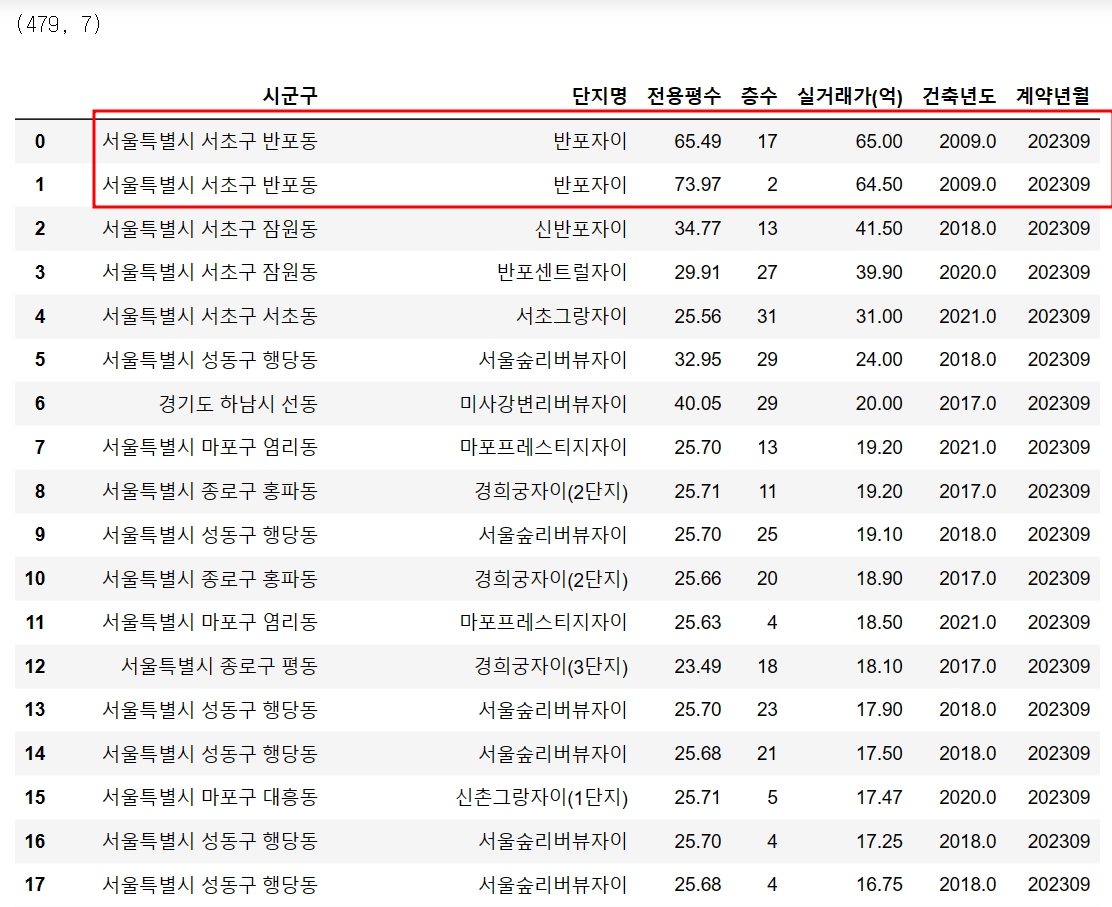Image resolution: width=1112 pixels, height=907 pixels.
Task: Select row index 17
Action: (35, 884)
